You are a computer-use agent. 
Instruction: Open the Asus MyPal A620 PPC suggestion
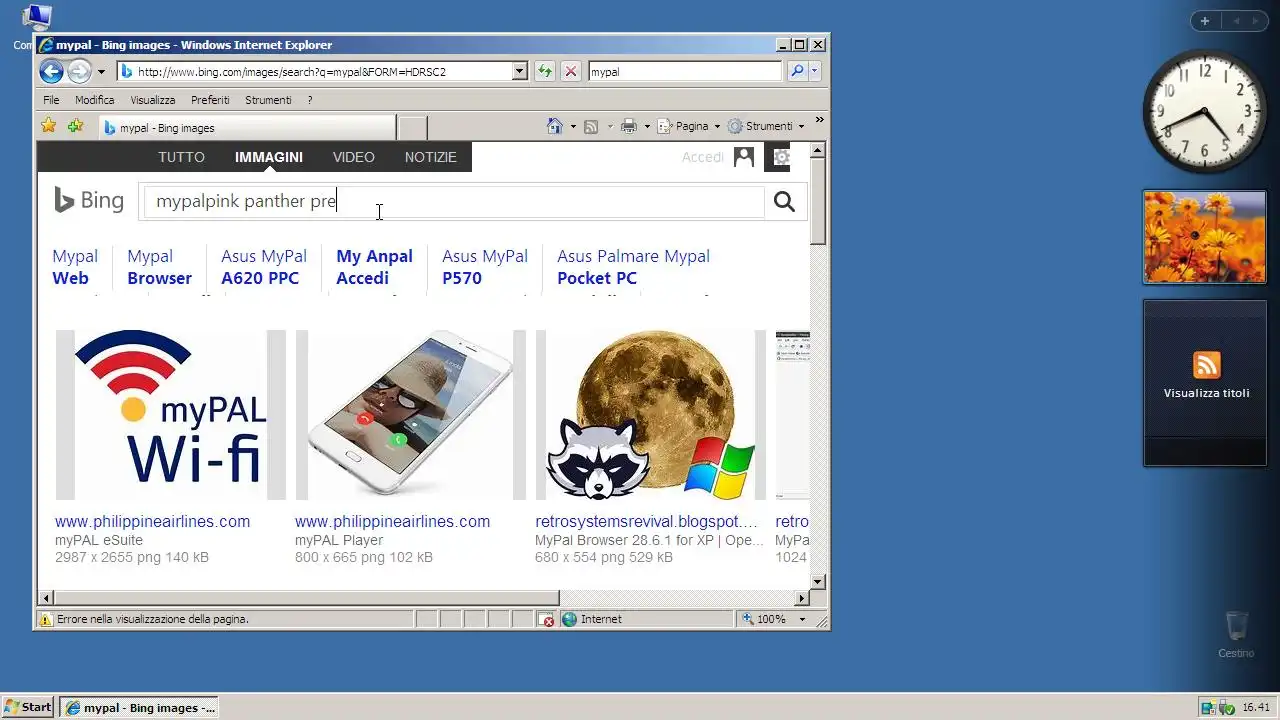(264, 267)
